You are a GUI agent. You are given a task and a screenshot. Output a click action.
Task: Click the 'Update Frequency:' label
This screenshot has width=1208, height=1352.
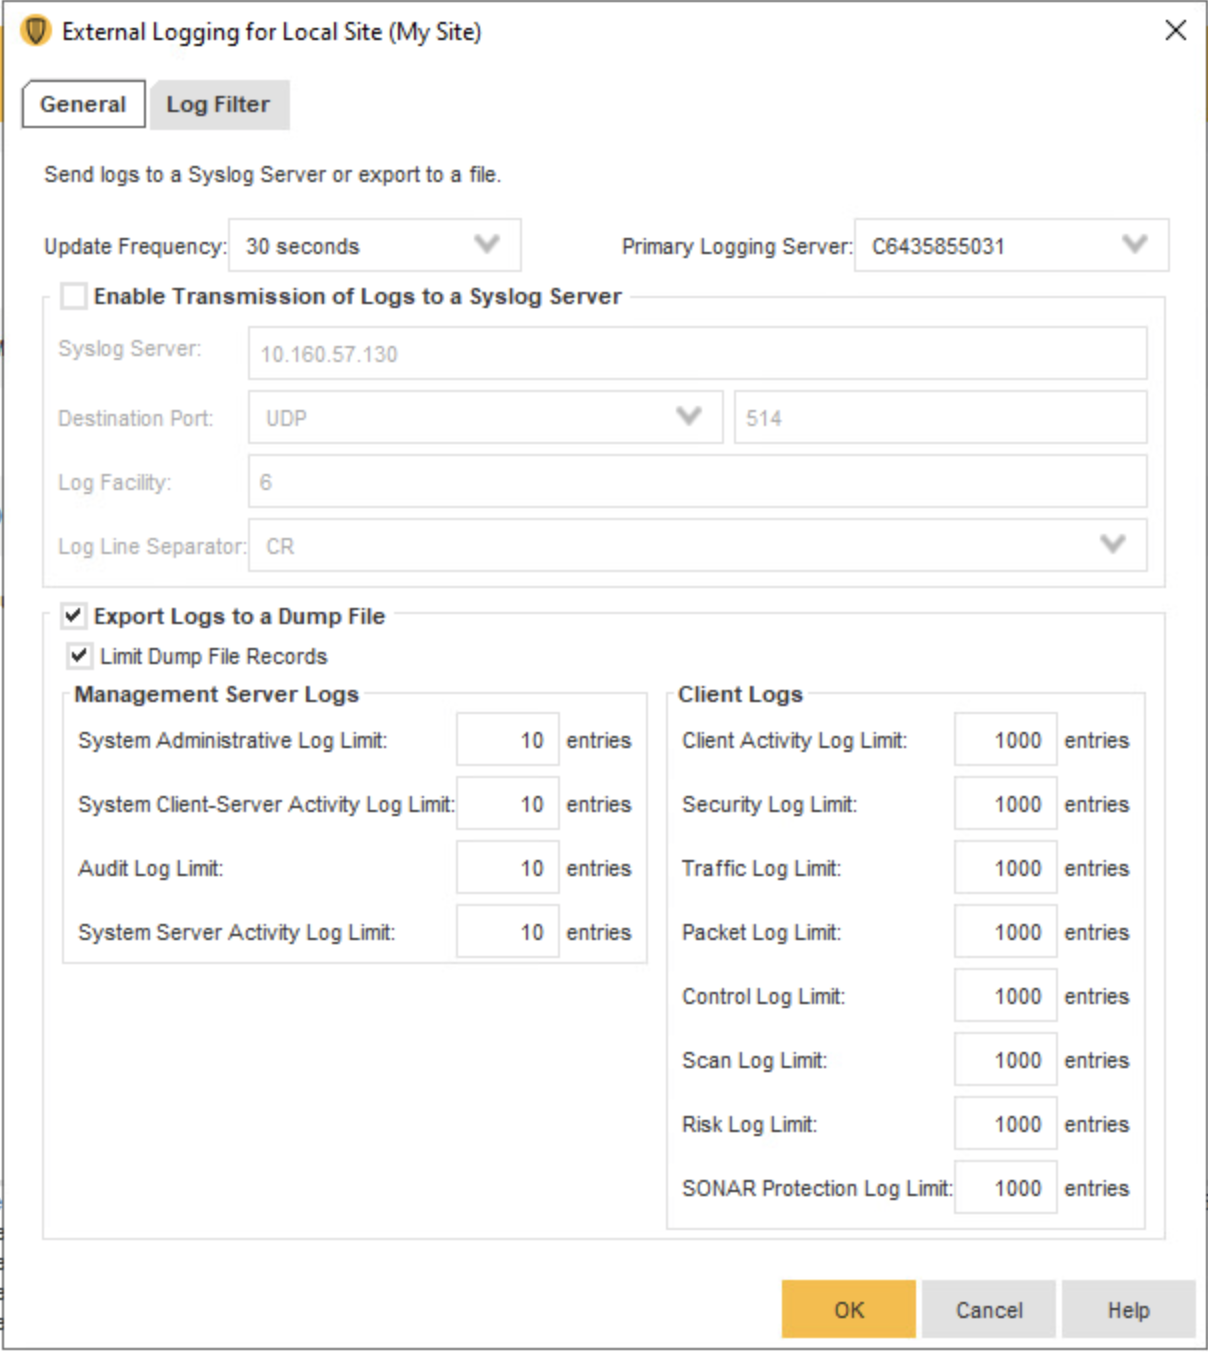pyautogui.click(x=135, y=246)
